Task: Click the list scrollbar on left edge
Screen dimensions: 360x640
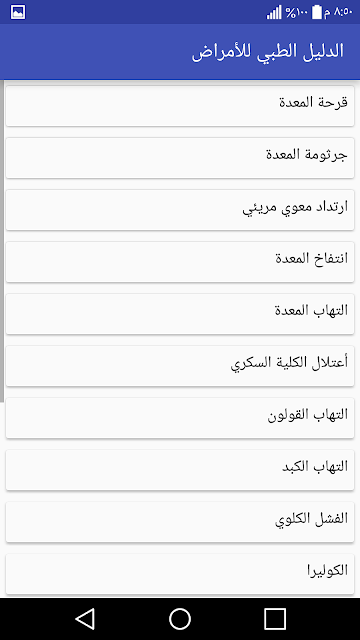Action: point(2,241)
